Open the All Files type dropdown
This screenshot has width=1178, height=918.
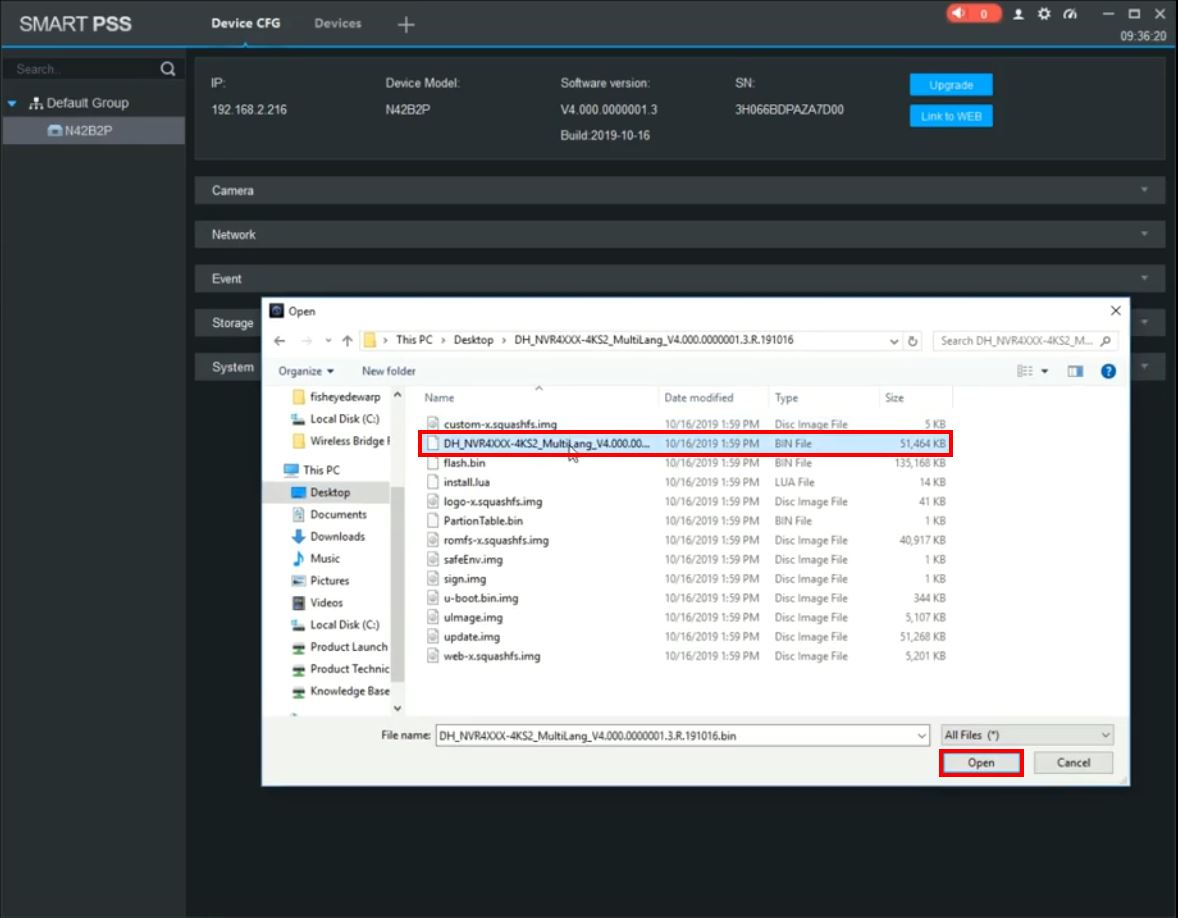(1026, 735)
